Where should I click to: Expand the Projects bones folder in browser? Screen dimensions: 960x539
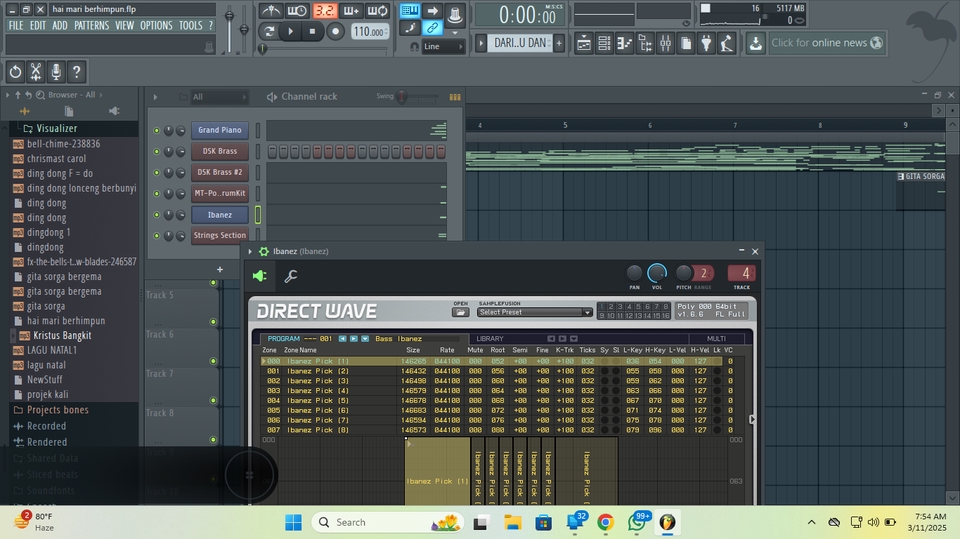click(58, 410)
